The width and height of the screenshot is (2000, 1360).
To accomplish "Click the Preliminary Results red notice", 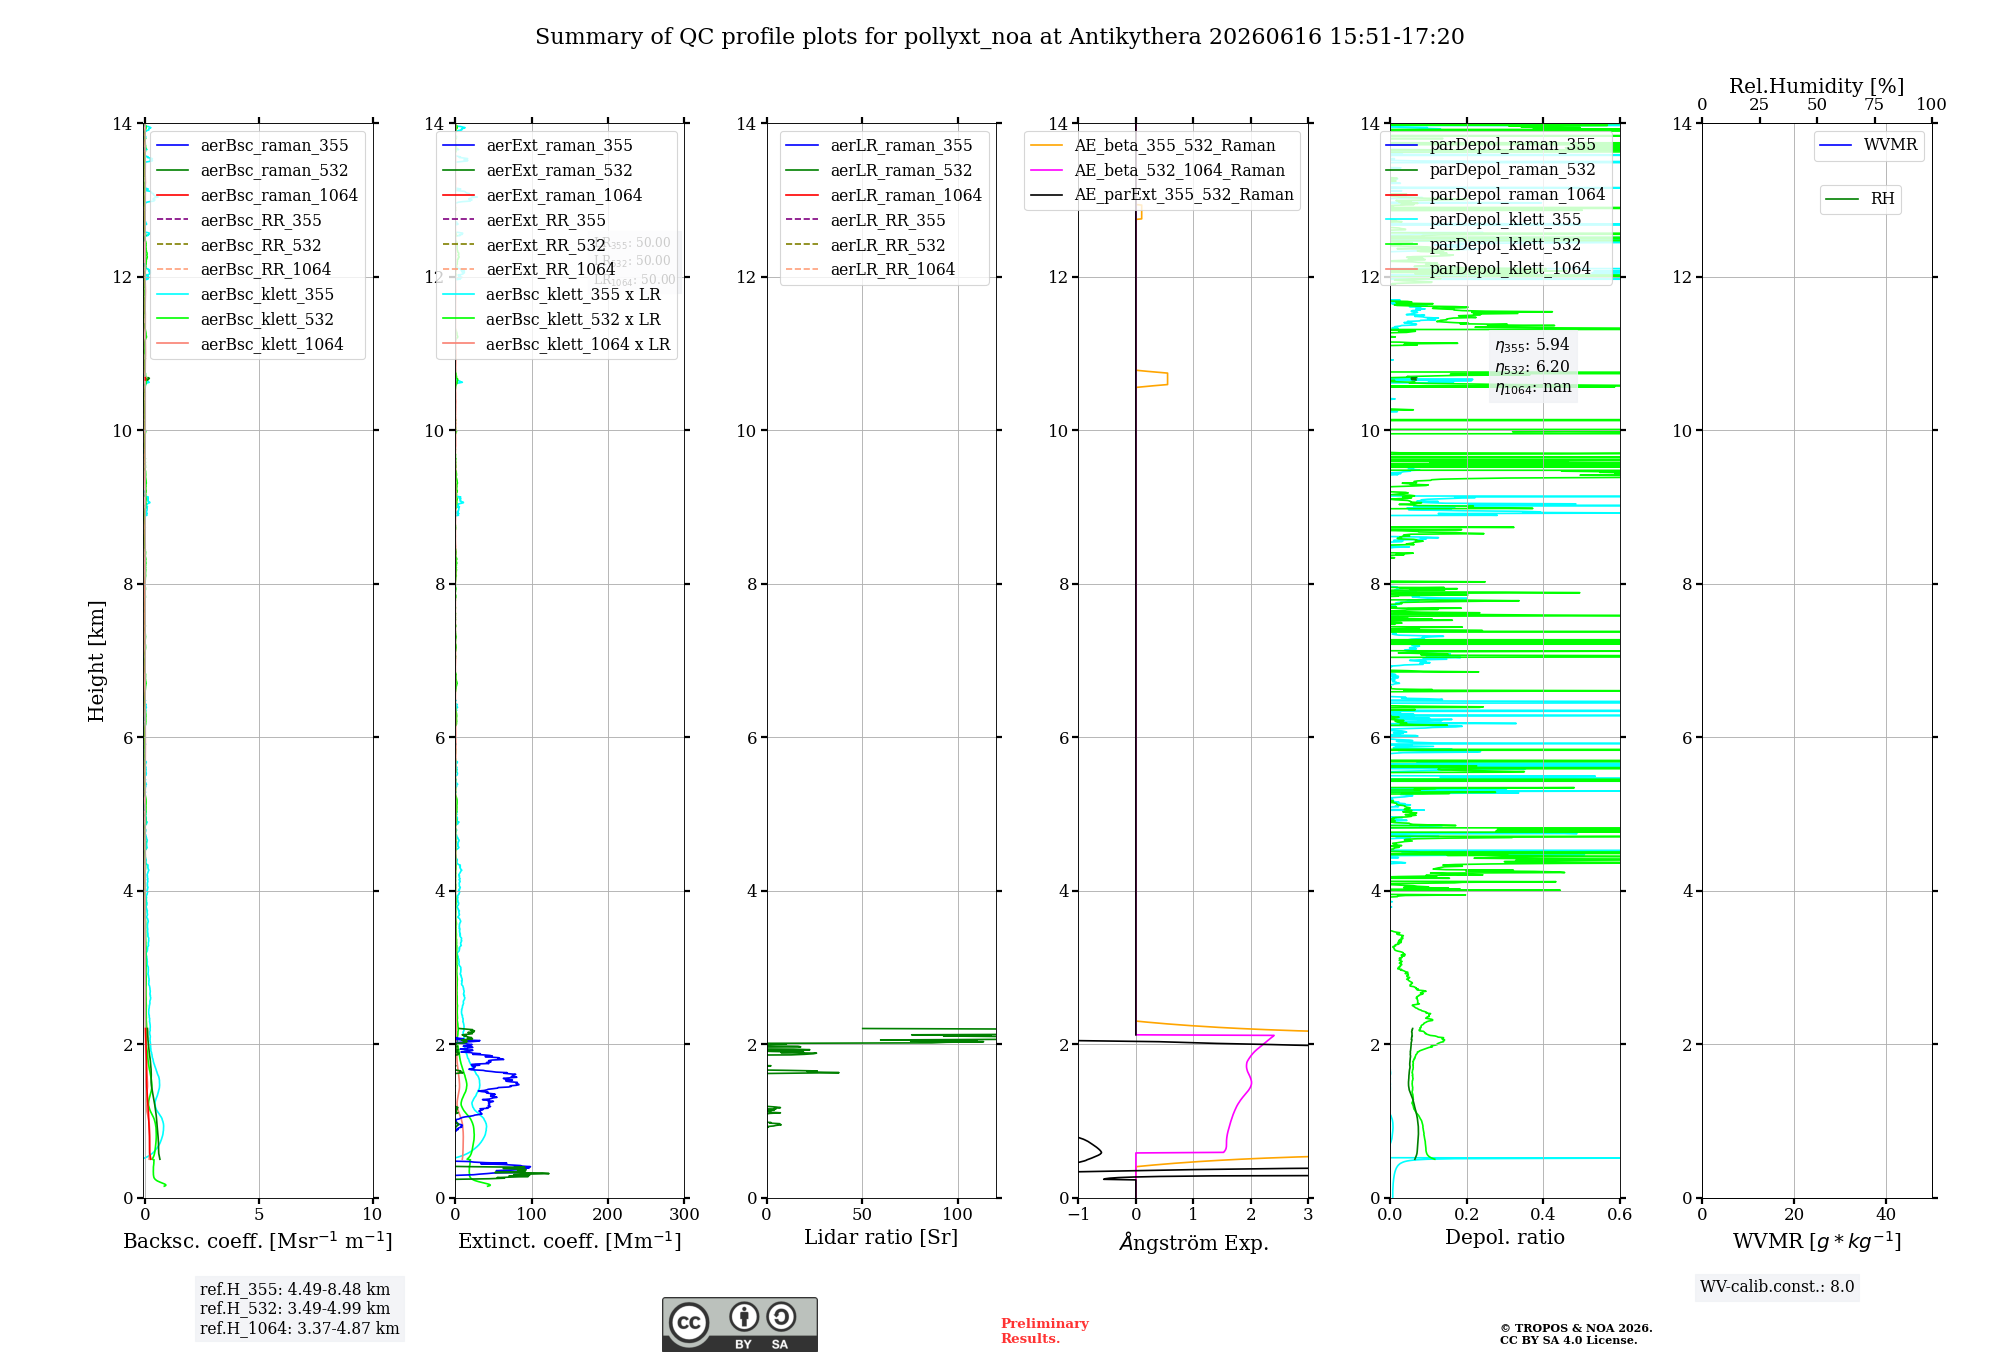I will click(1045, 1331).
